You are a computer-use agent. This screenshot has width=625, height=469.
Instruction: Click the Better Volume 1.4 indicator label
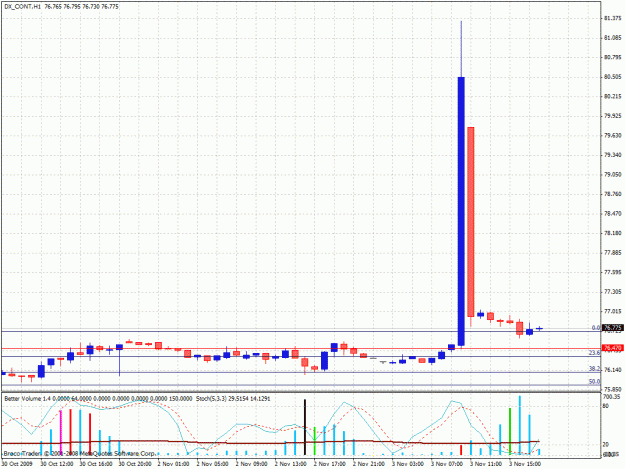tap(28, 398)
